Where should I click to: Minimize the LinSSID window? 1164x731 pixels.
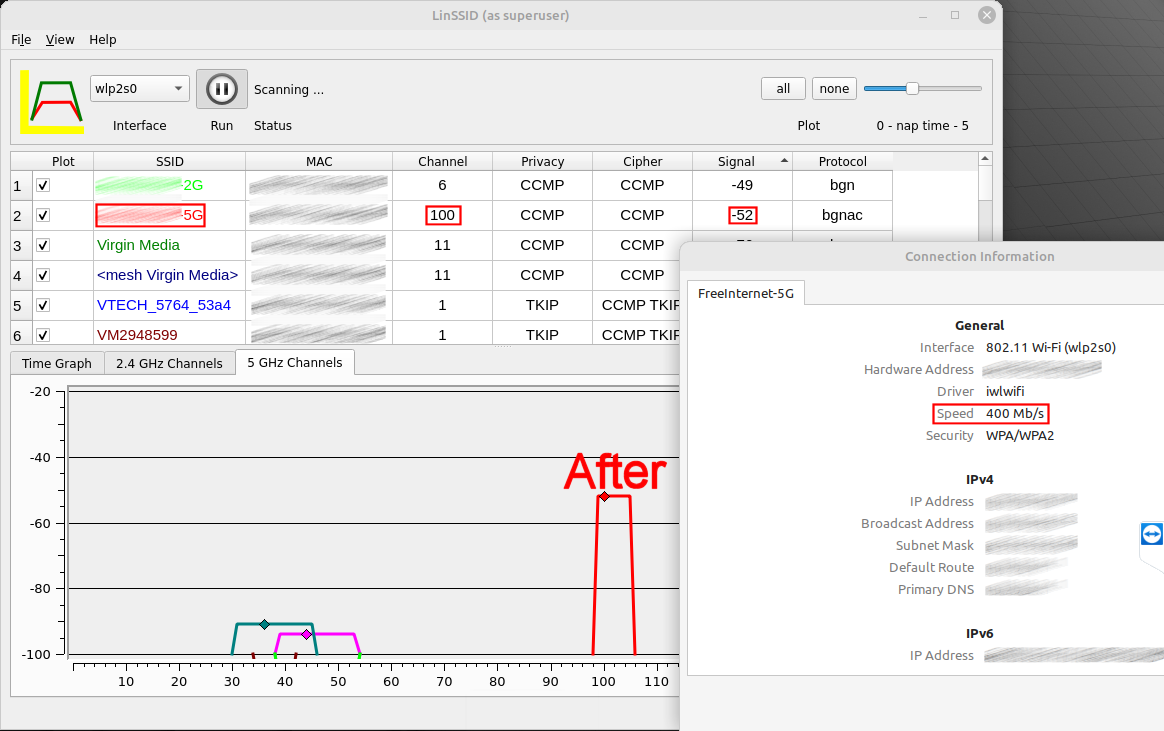923,15
